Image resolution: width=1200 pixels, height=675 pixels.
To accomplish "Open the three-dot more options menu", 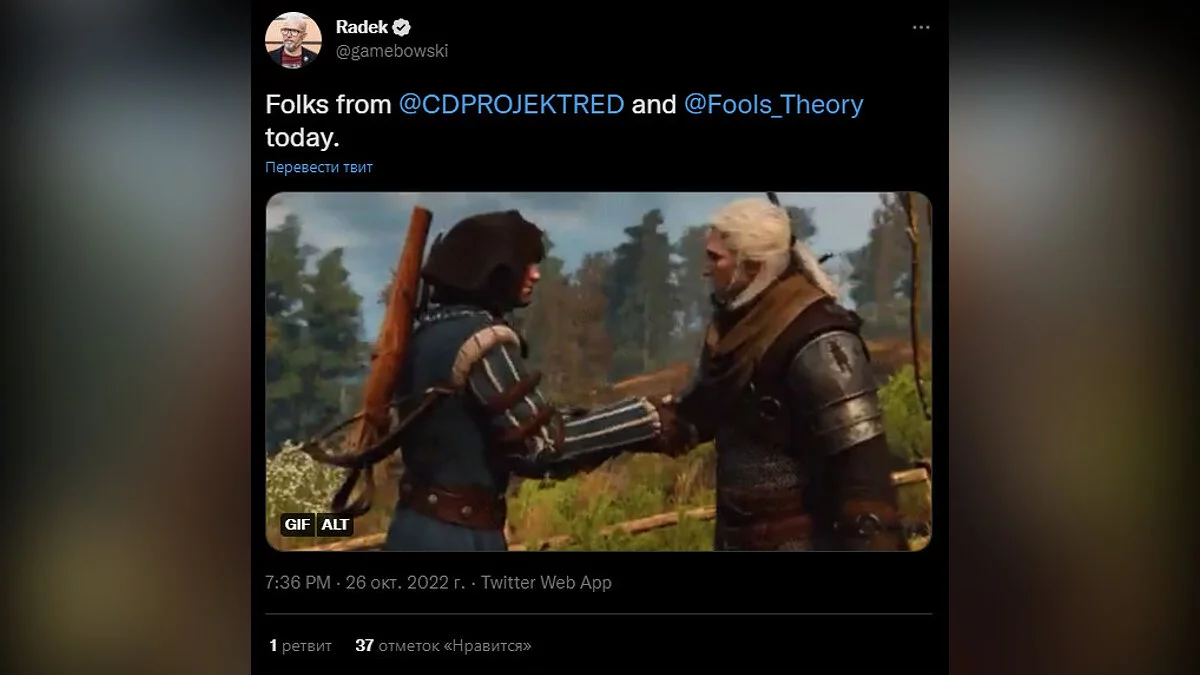I will tap(921, 28).
